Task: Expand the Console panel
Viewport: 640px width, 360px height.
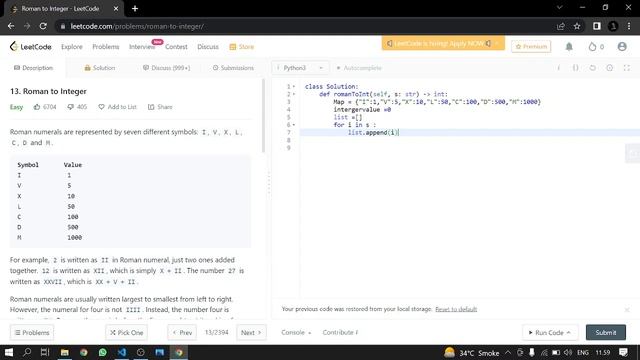Action: click(296, 333)
